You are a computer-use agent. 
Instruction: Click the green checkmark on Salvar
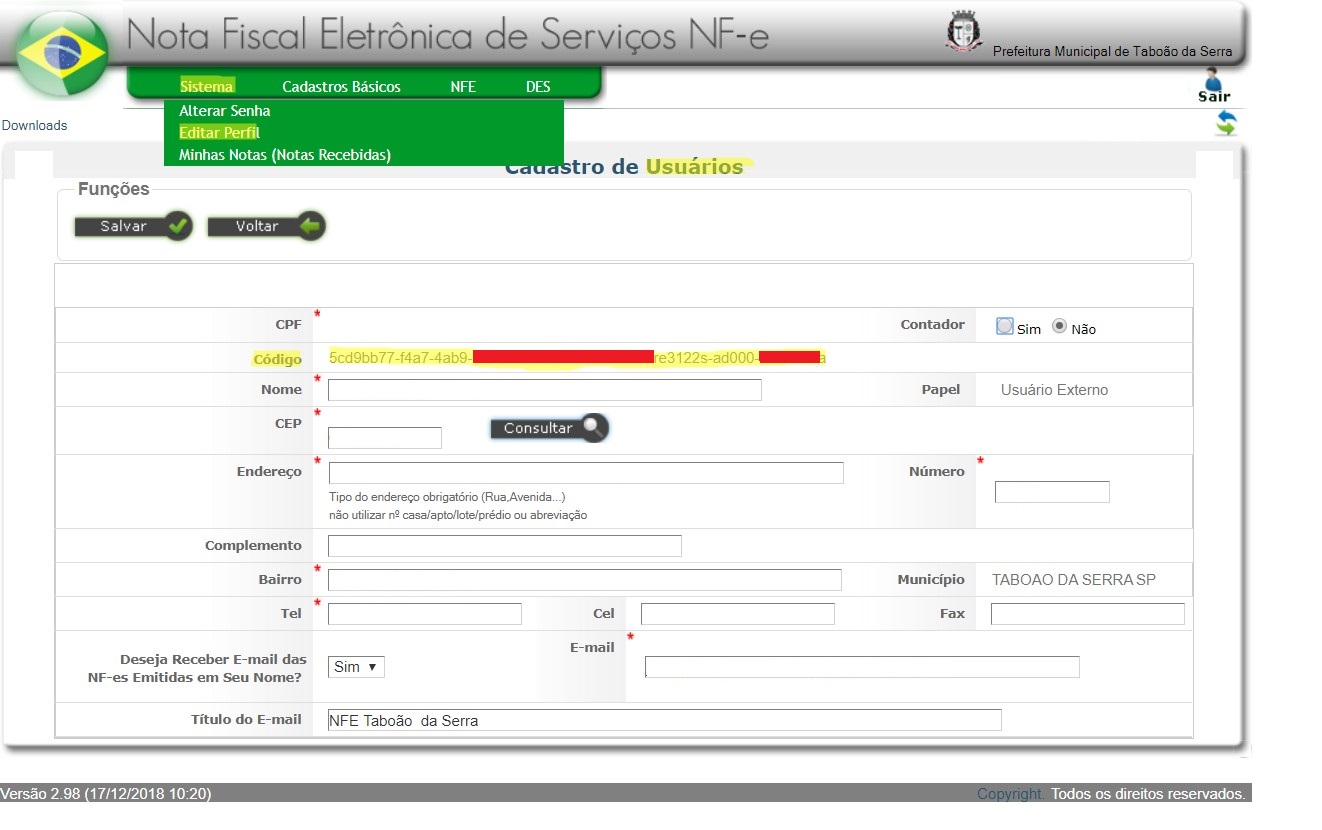178,226
